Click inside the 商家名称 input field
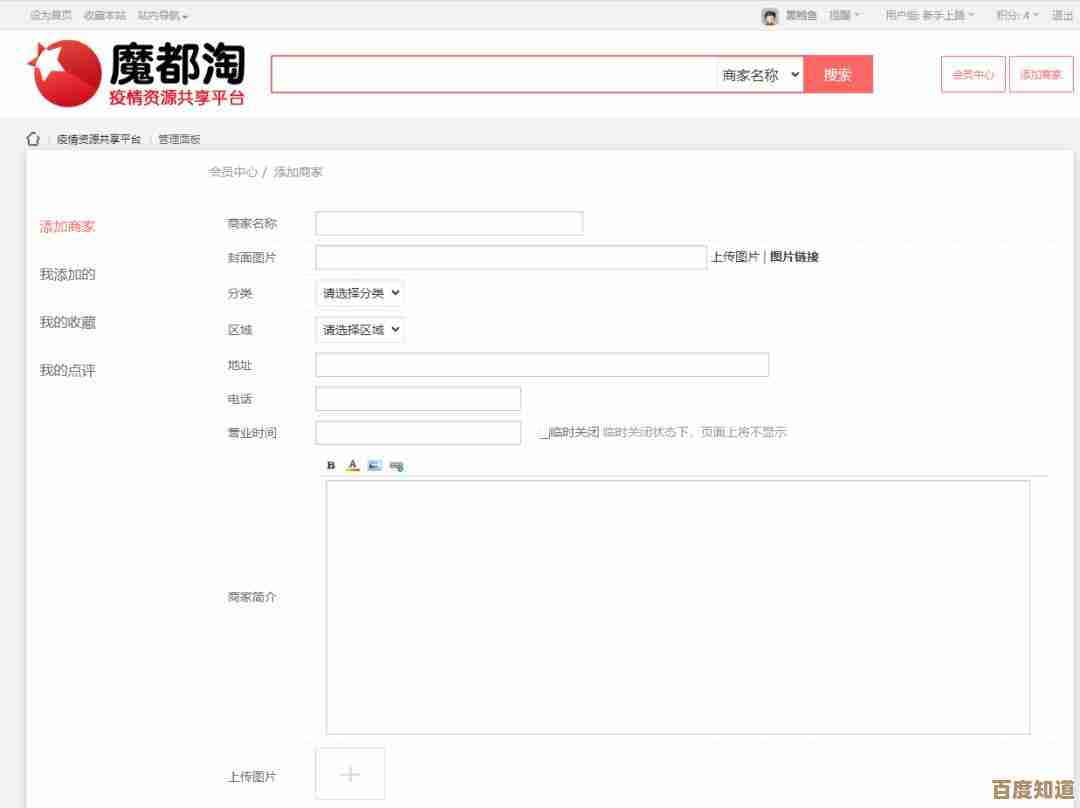The width and height of the screenshot is (1080, 808). (448, 222)
